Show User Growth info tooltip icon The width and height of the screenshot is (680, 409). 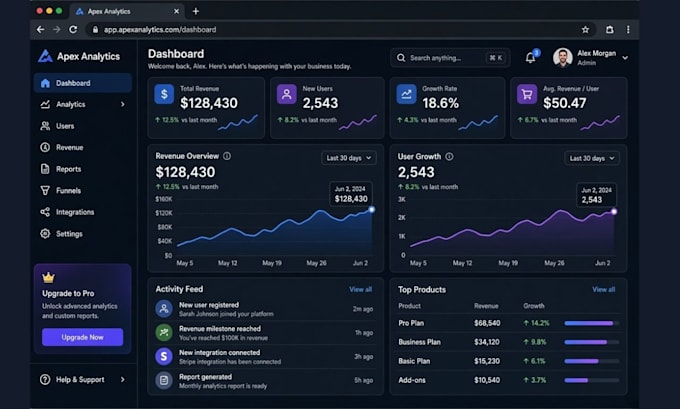tap(449, 156)
